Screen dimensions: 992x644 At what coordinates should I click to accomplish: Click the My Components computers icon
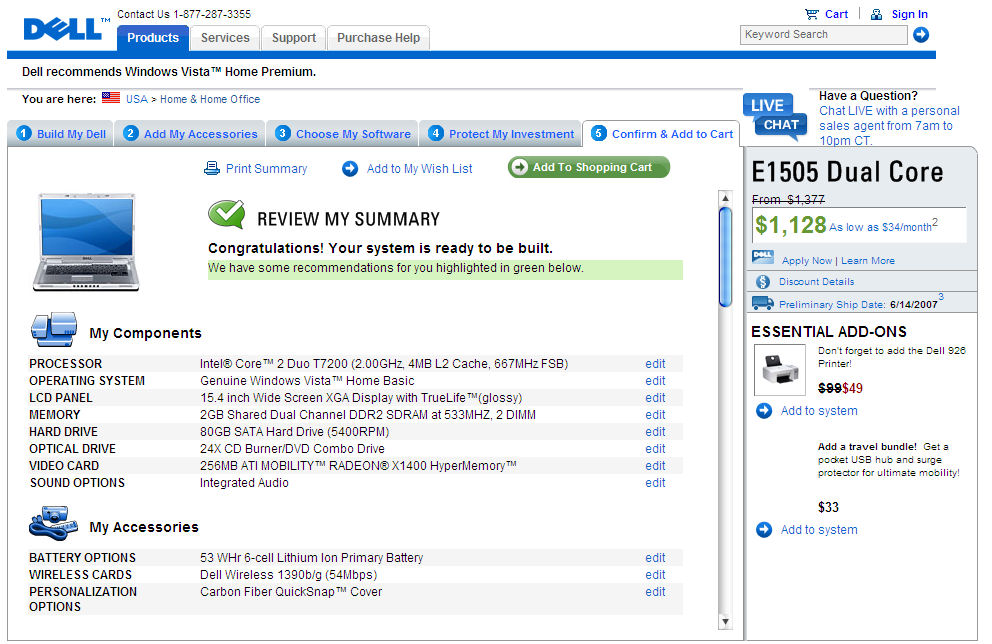tap(54, 329)
